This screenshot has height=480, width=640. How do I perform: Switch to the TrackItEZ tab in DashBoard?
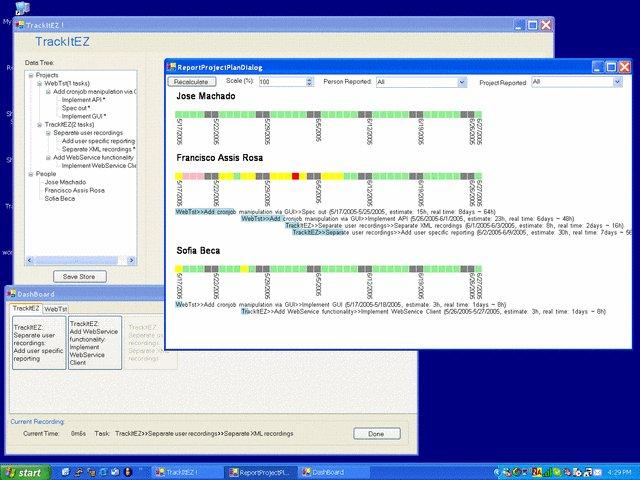tap(25, 309)
